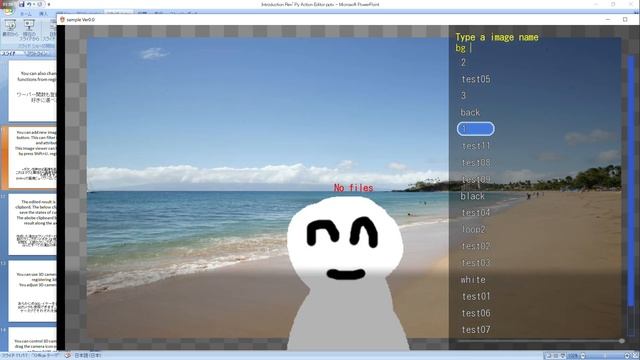This screenshot has width=640, height=360.
Task: Click fit slide to window icon in status bar
Action: tap(635, 356)
